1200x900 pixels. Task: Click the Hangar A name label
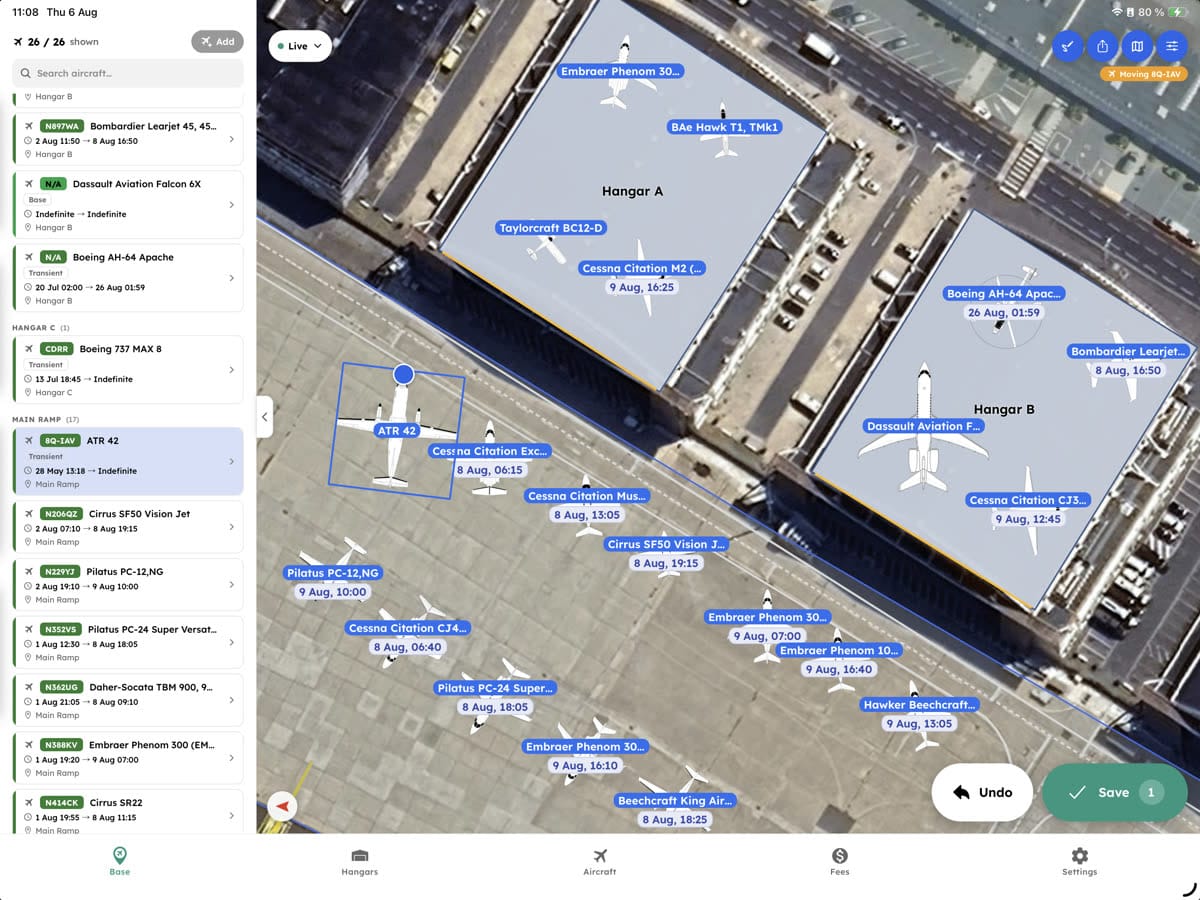tap(632, 191)
